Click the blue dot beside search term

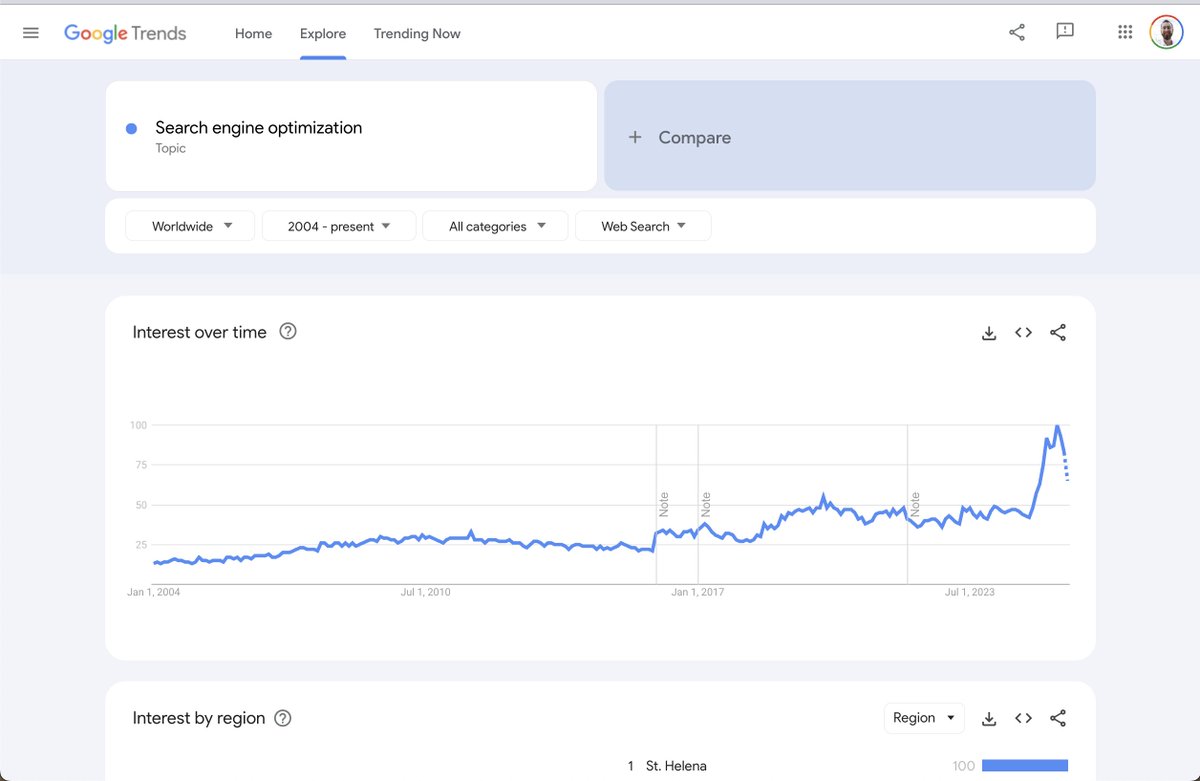[131, 128]
